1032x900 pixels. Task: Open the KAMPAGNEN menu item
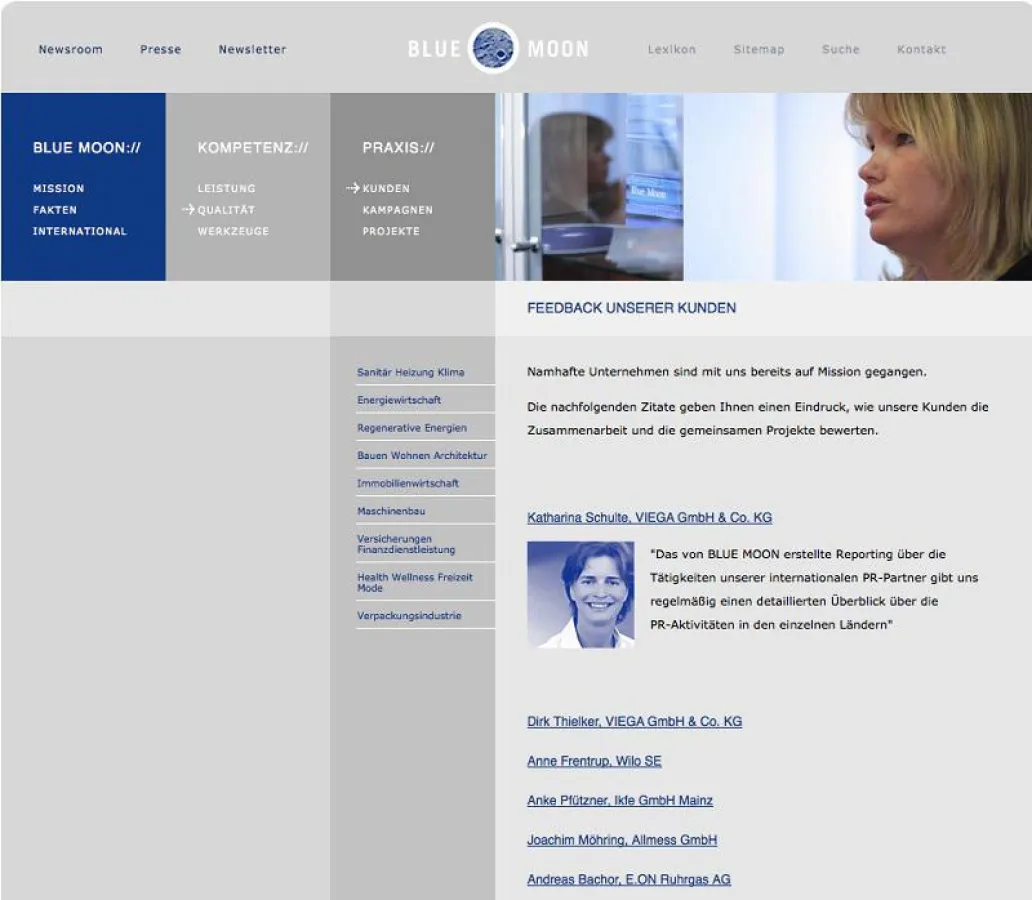pos(398,210)
